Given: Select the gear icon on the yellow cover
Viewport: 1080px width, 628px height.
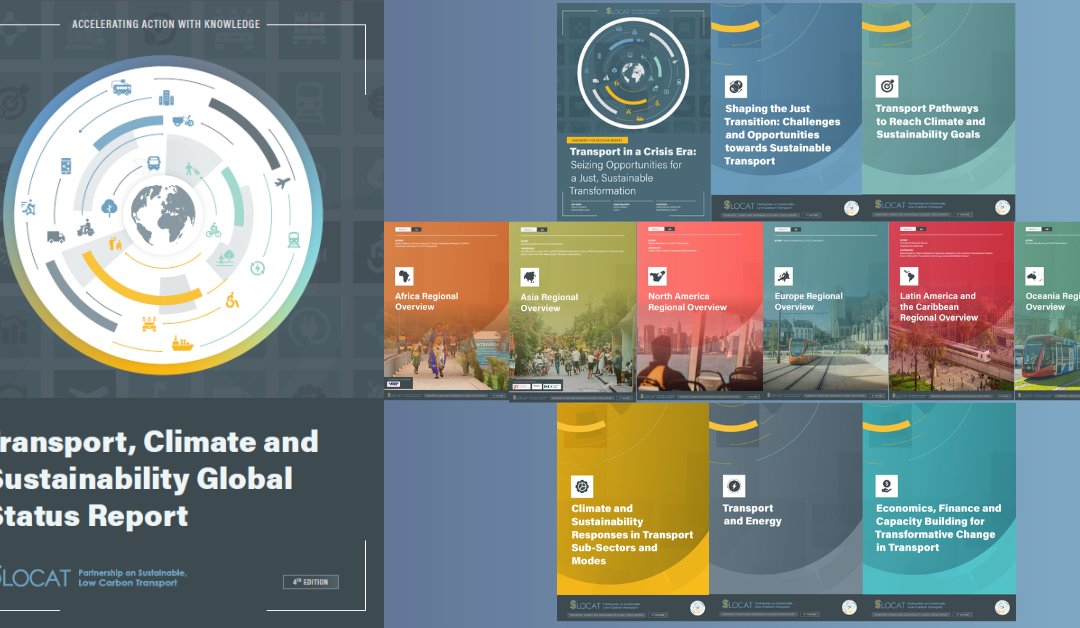Looking at the screenshot, I should 582,486.
